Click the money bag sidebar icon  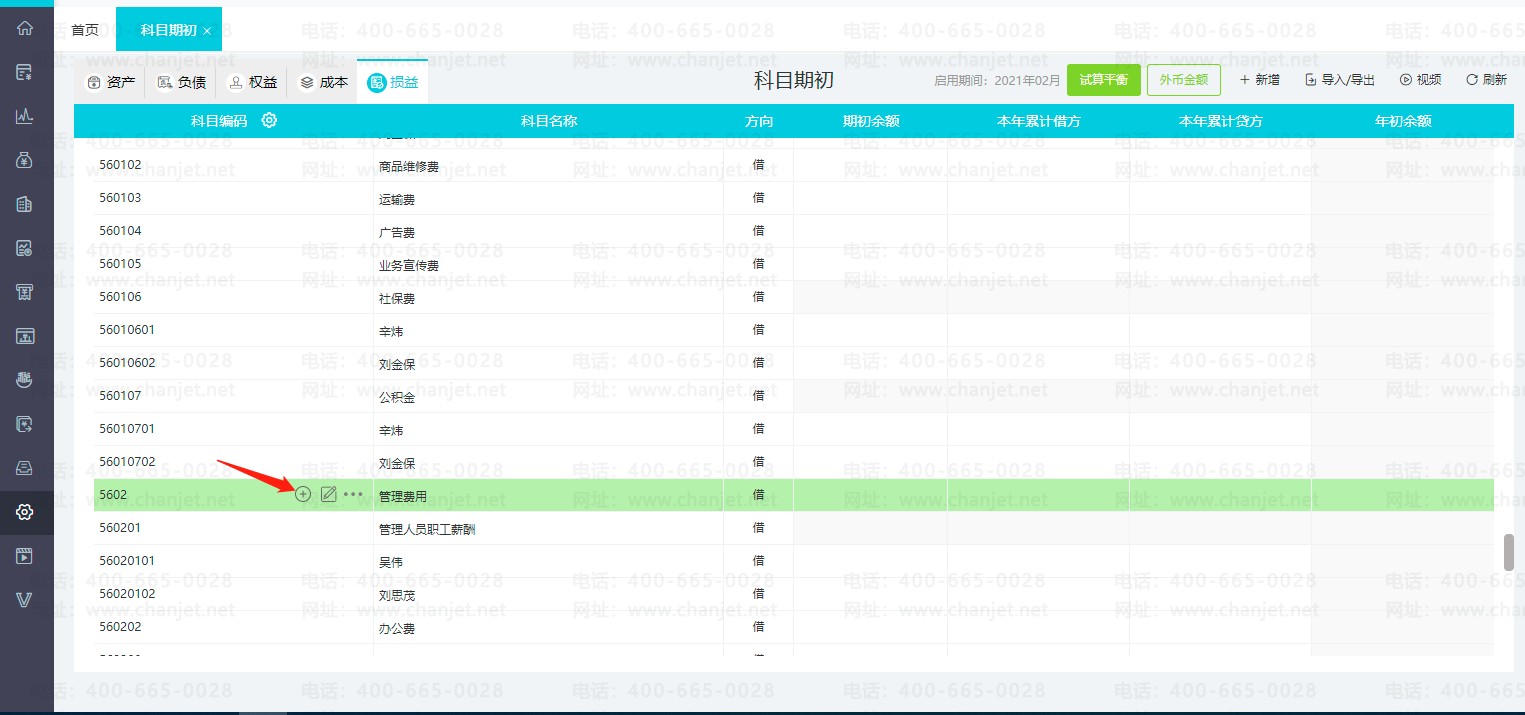[x=25, y=160]
